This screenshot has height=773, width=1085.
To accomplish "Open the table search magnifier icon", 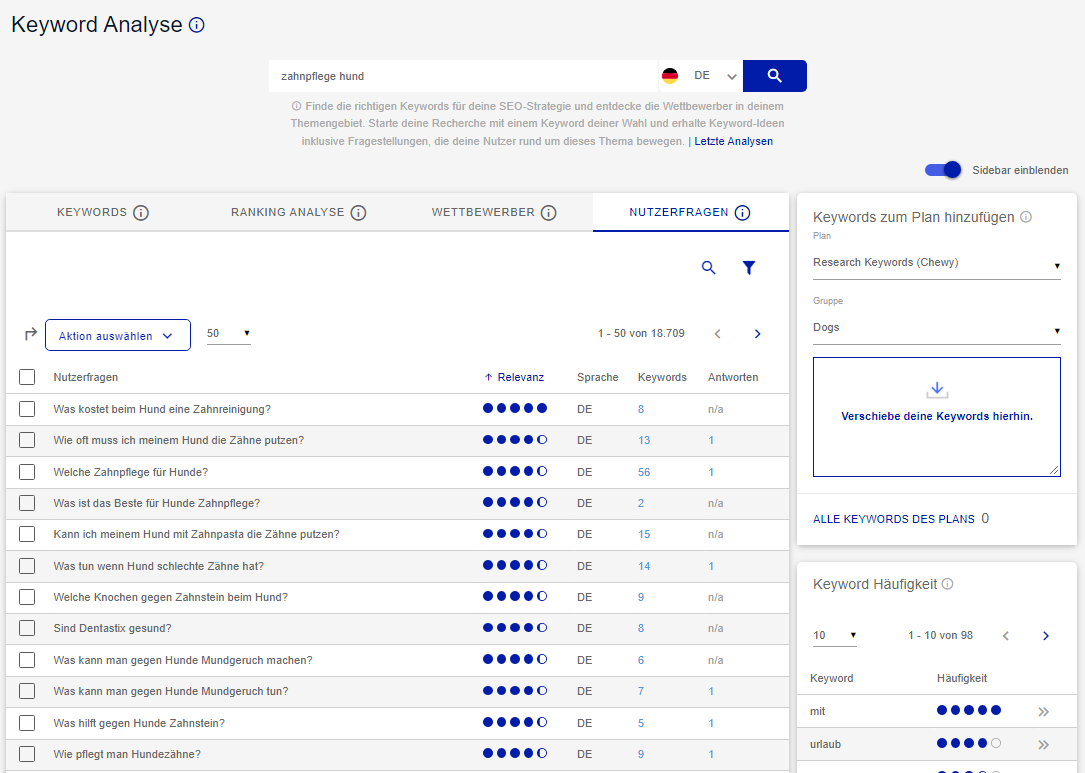I will tap(708, 267).
